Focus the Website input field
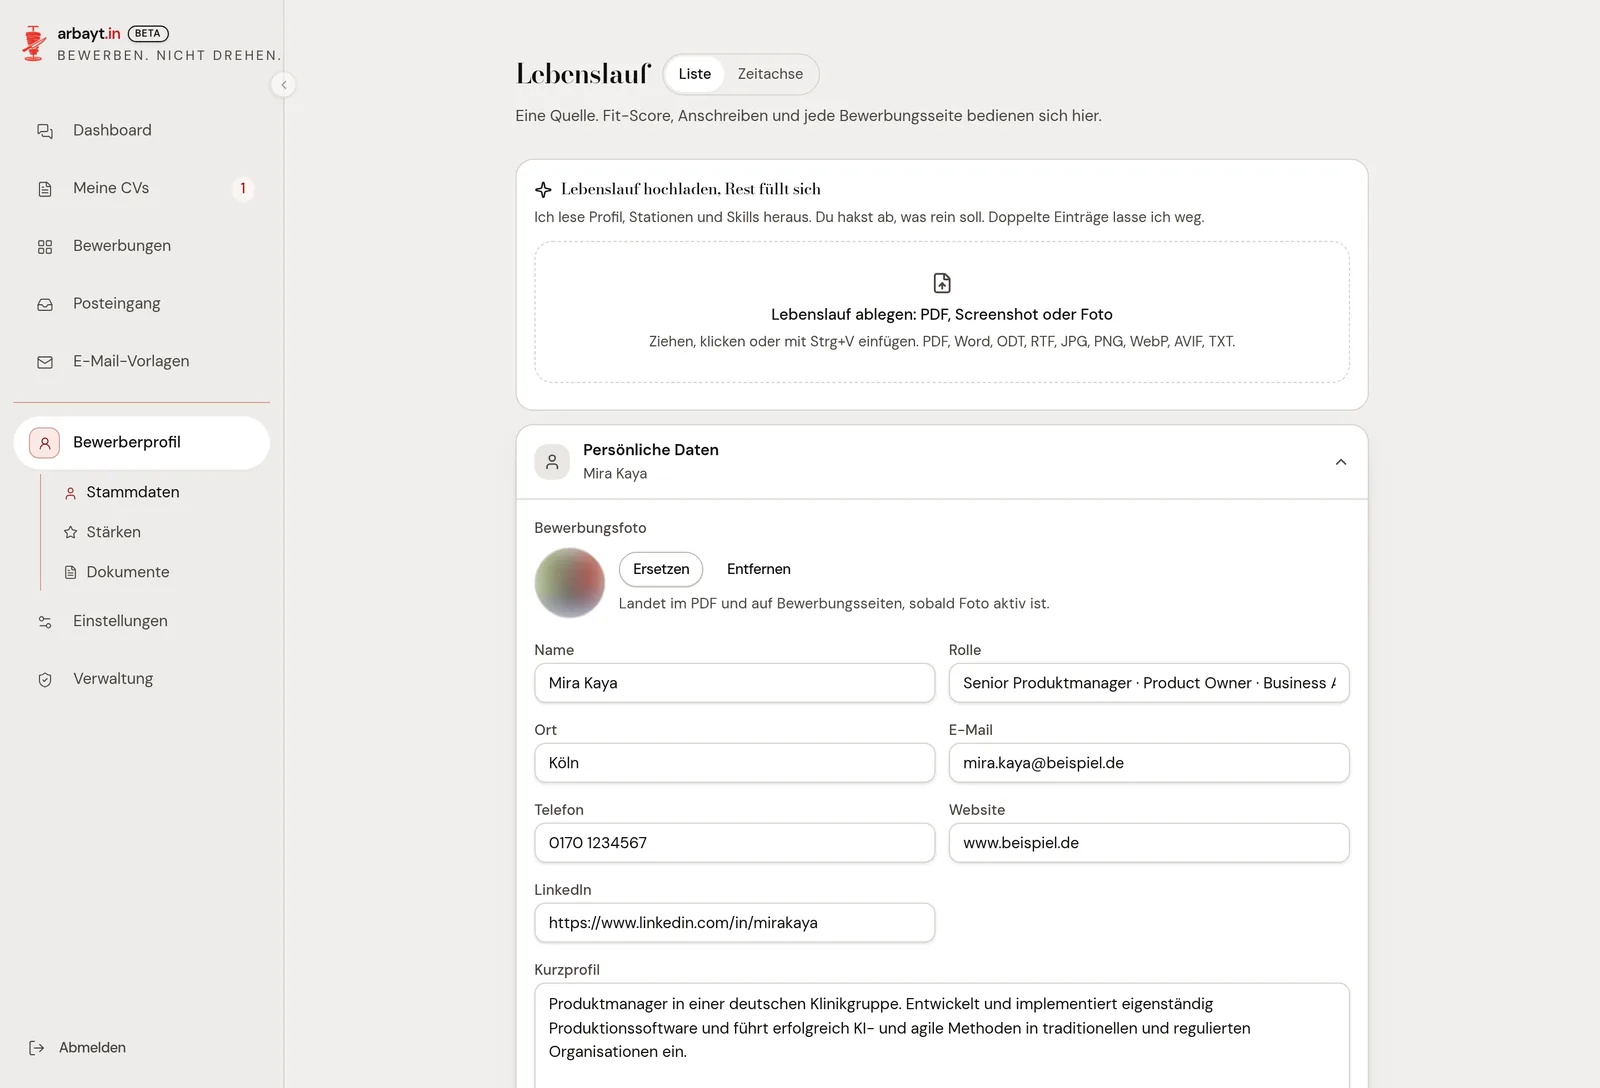 1149,843
